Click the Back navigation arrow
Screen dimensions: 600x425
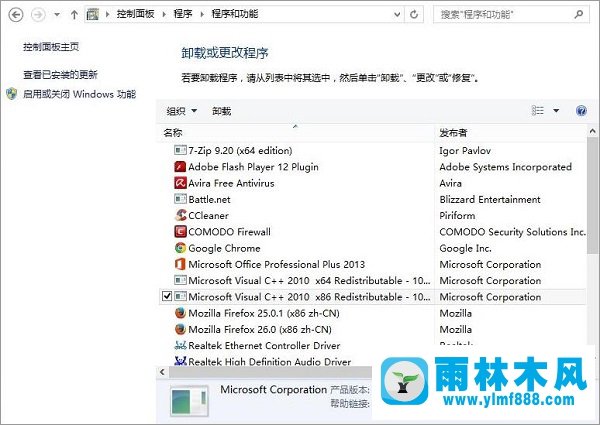click(x=16, y=15)
